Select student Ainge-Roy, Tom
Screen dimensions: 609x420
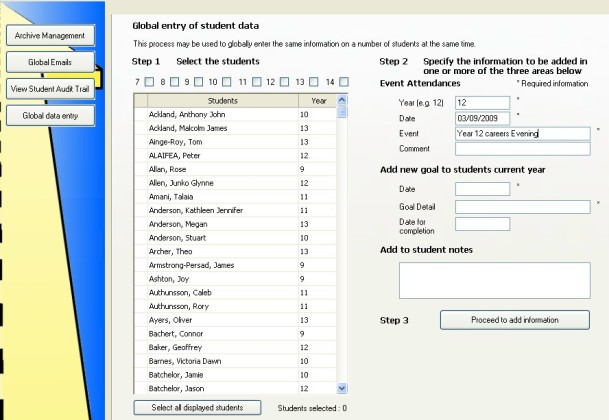coord(235,142)
